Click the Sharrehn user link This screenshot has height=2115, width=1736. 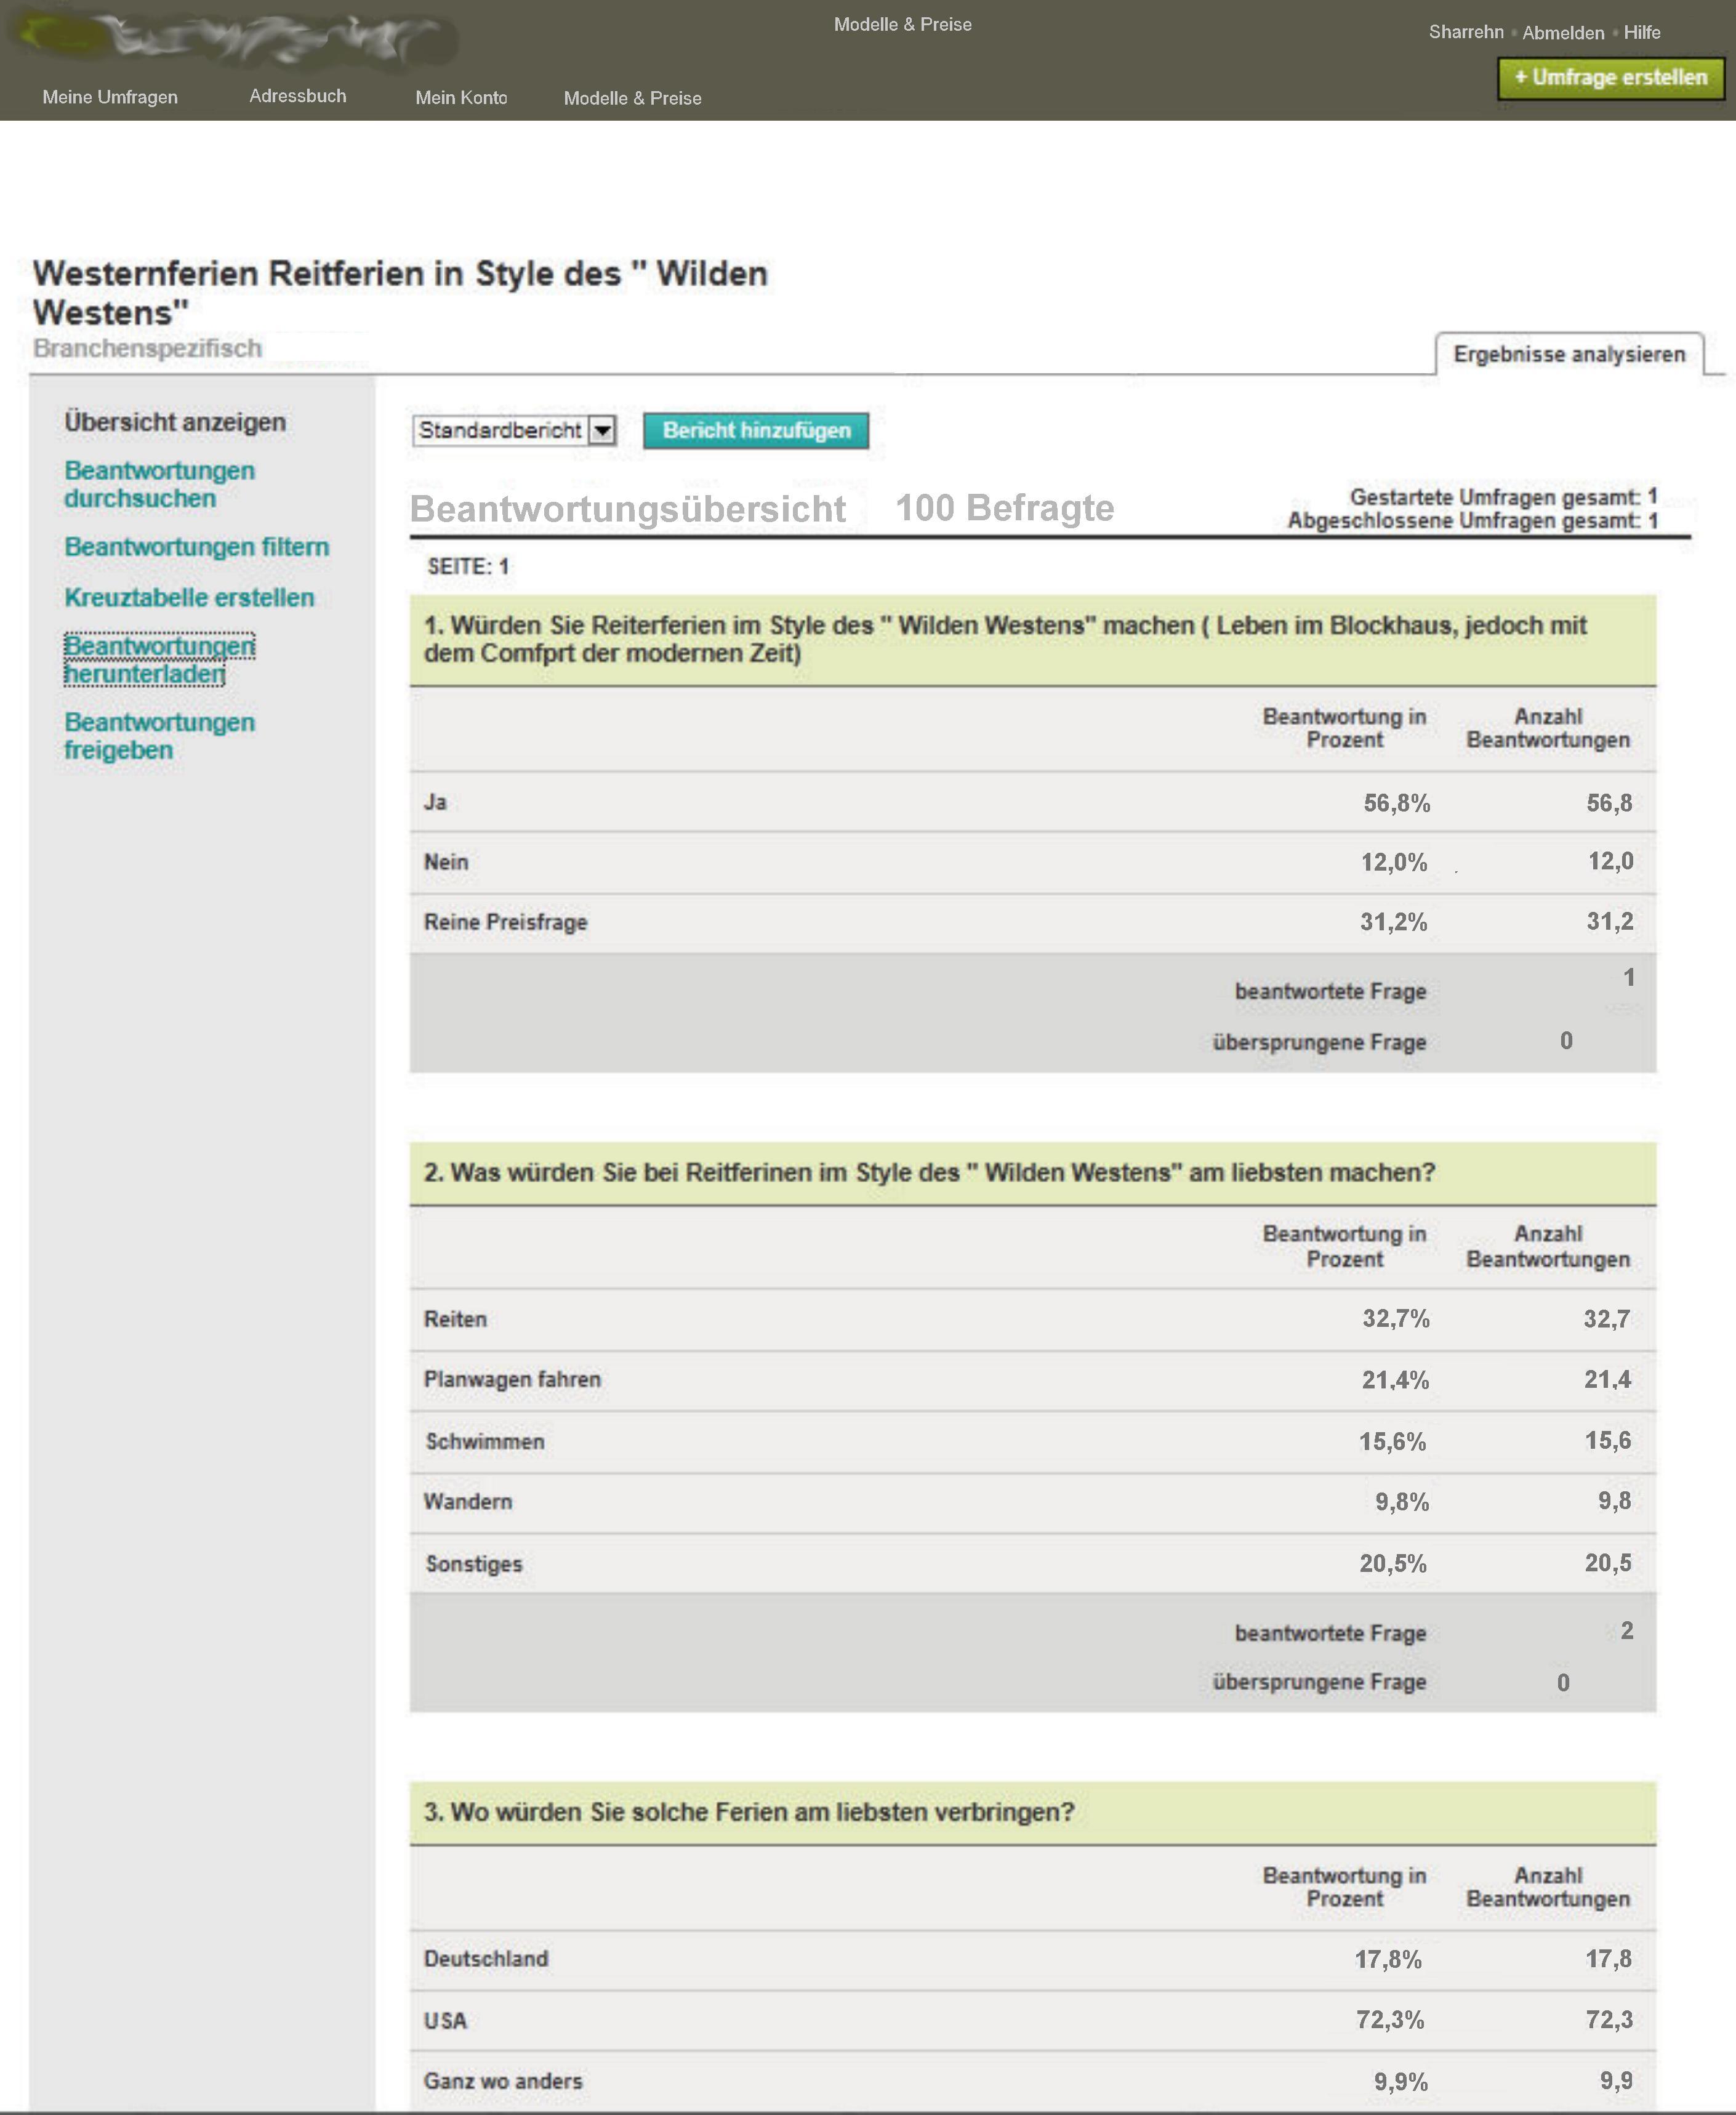(1465, 32)
